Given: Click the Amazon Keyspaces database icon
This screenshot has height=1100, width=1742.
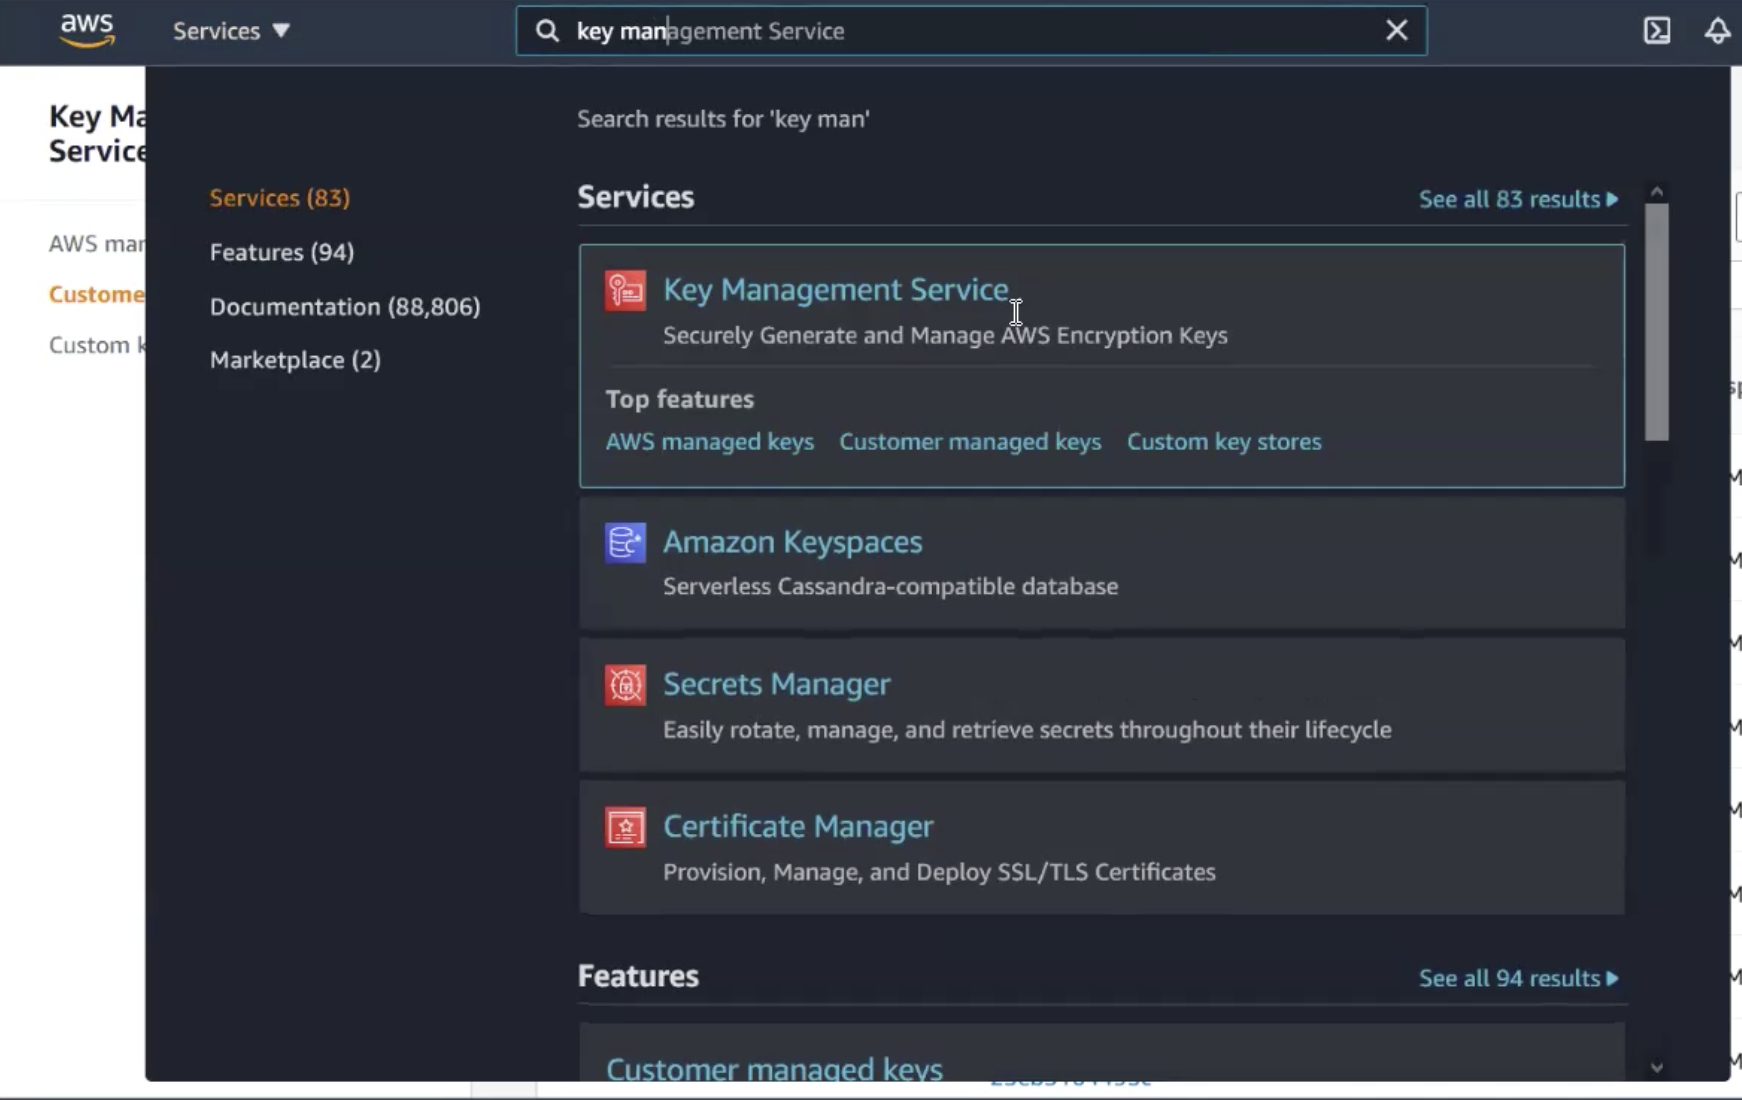Looking at the screenshot, I should [x=624, y=543].
